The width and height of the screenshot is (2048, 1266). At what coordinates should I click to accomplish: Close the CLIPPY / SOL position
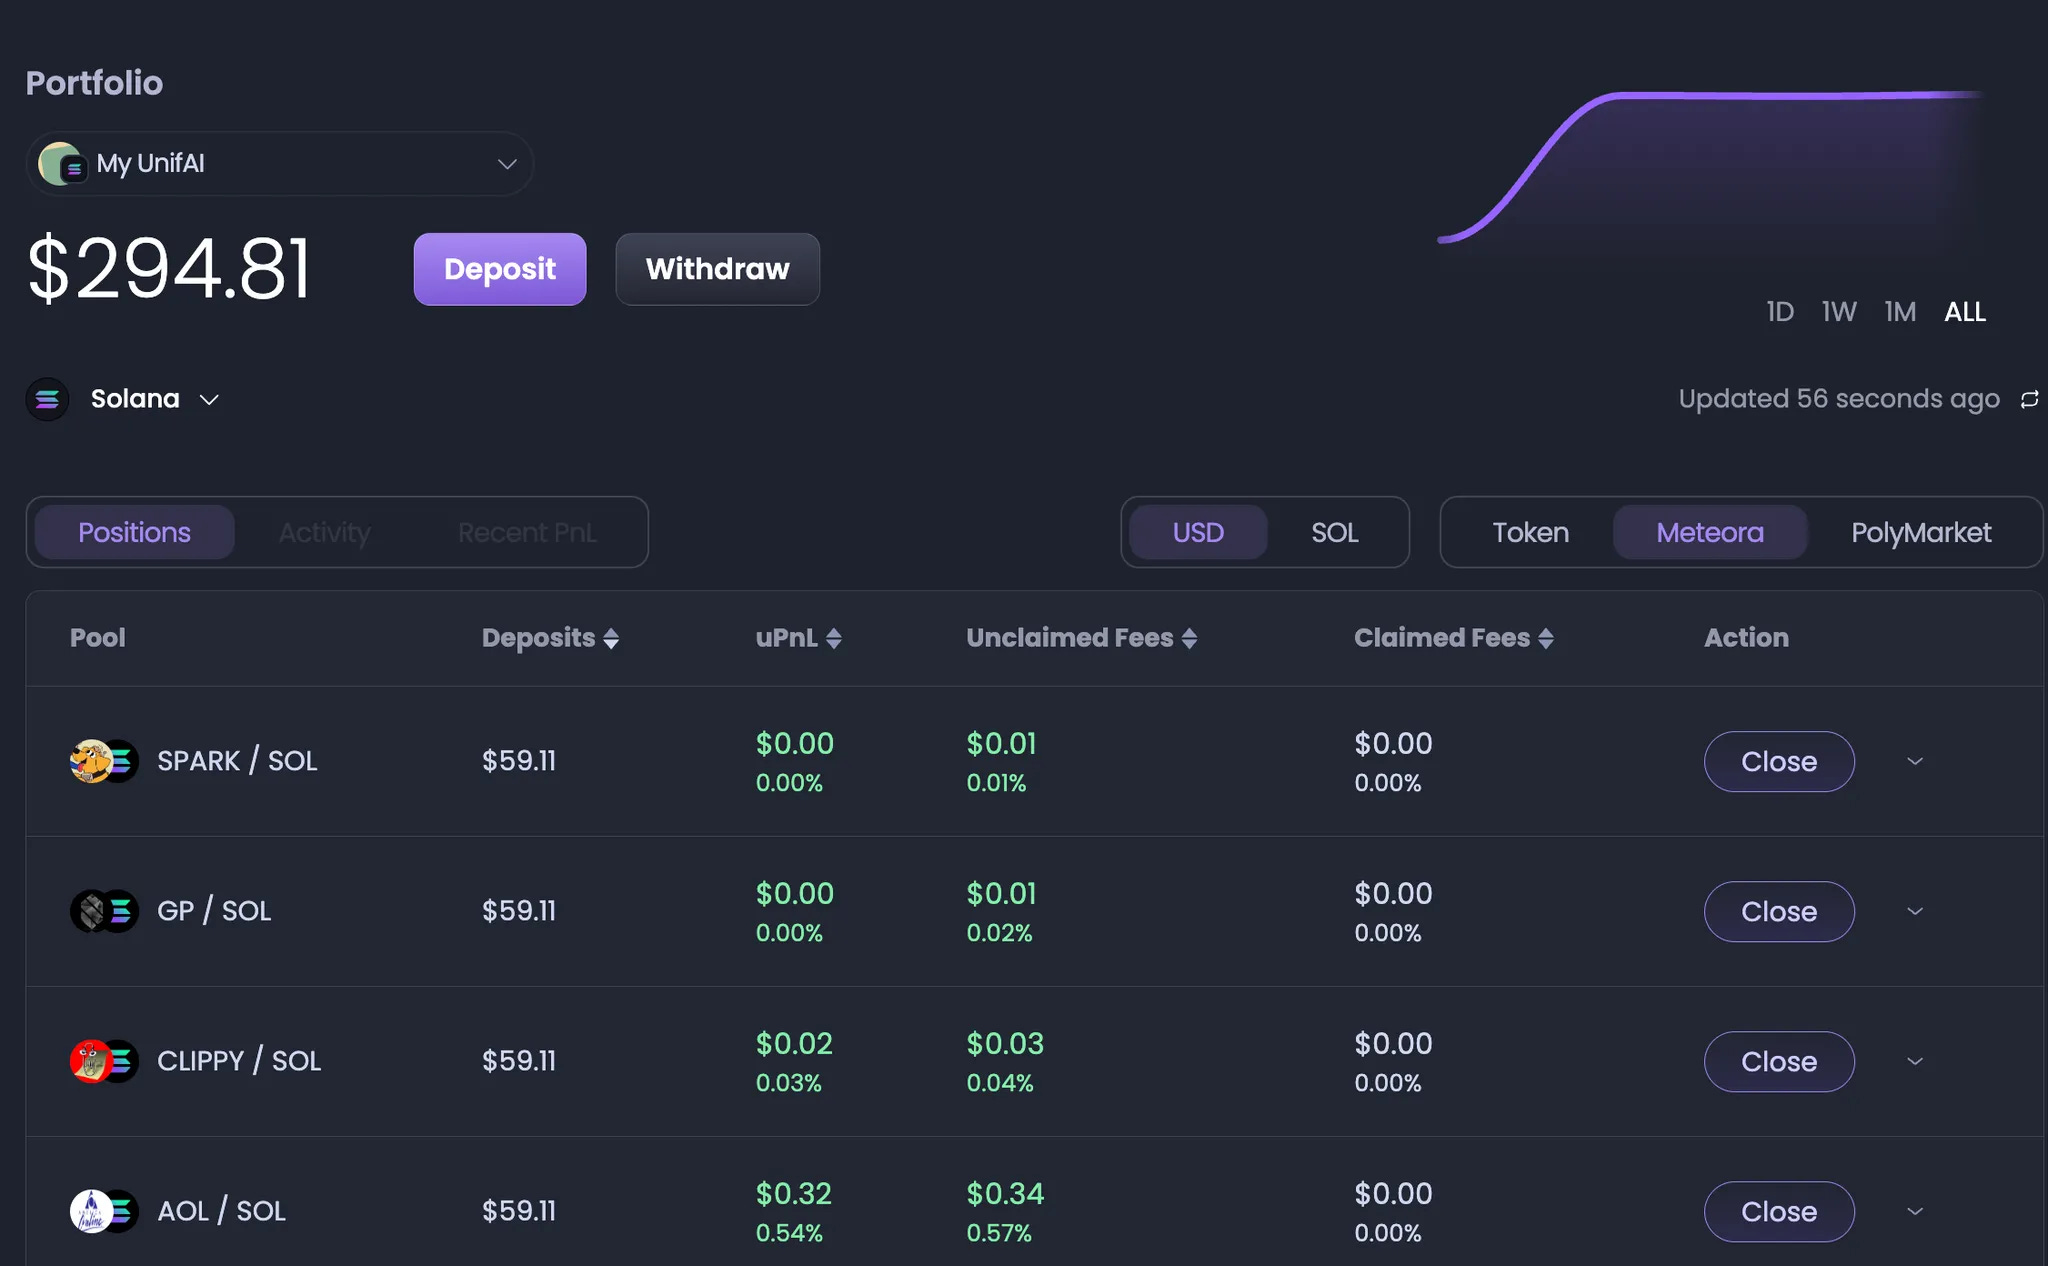click(x=1778, y=1062)
